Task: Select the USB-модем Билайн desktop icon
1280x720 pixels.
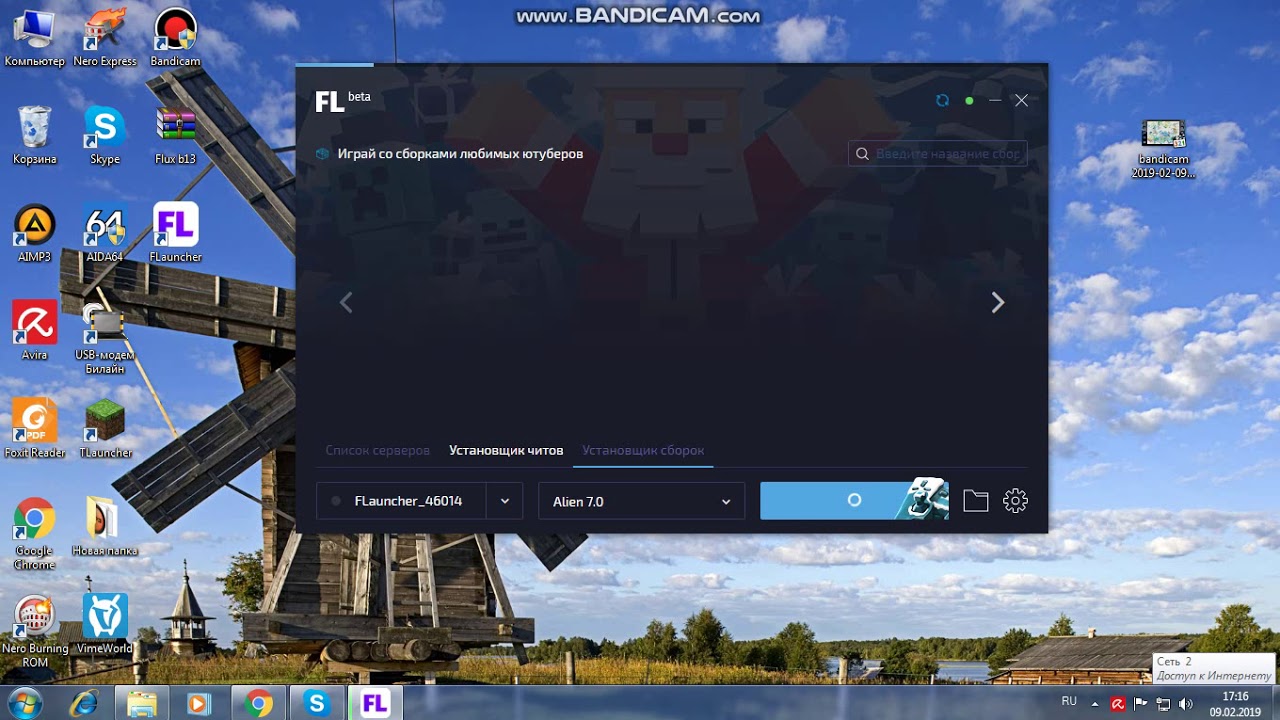Action: pyautogui.click(x=105, y=338)
